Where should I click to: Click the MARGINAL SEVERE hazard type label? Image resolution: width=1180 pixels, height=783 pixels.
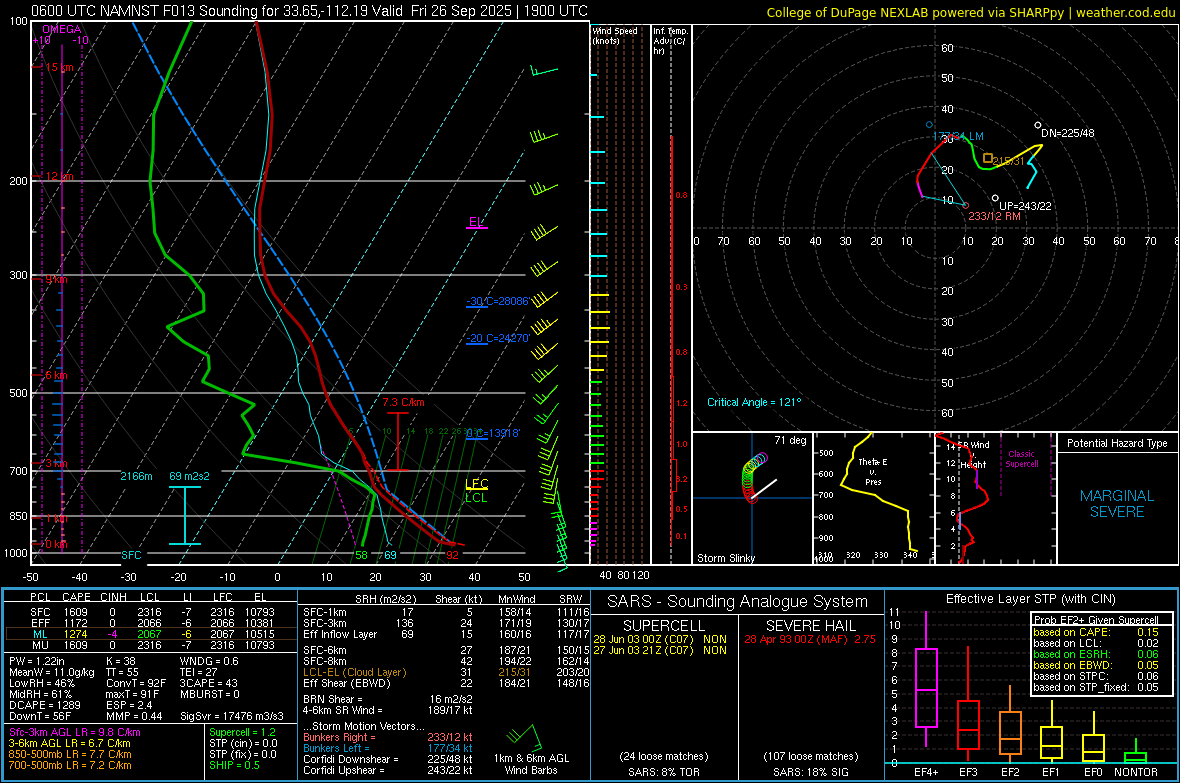click(1117, 504)
